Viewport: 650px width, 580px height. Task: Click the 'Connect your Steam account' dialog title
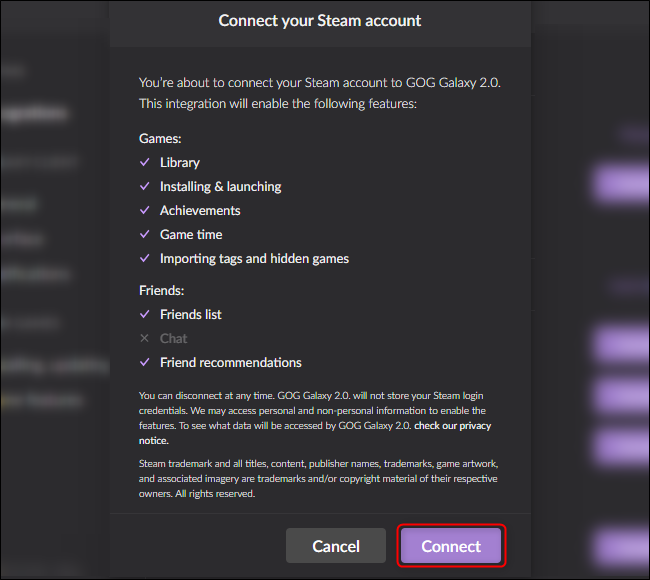pos(320,20)
